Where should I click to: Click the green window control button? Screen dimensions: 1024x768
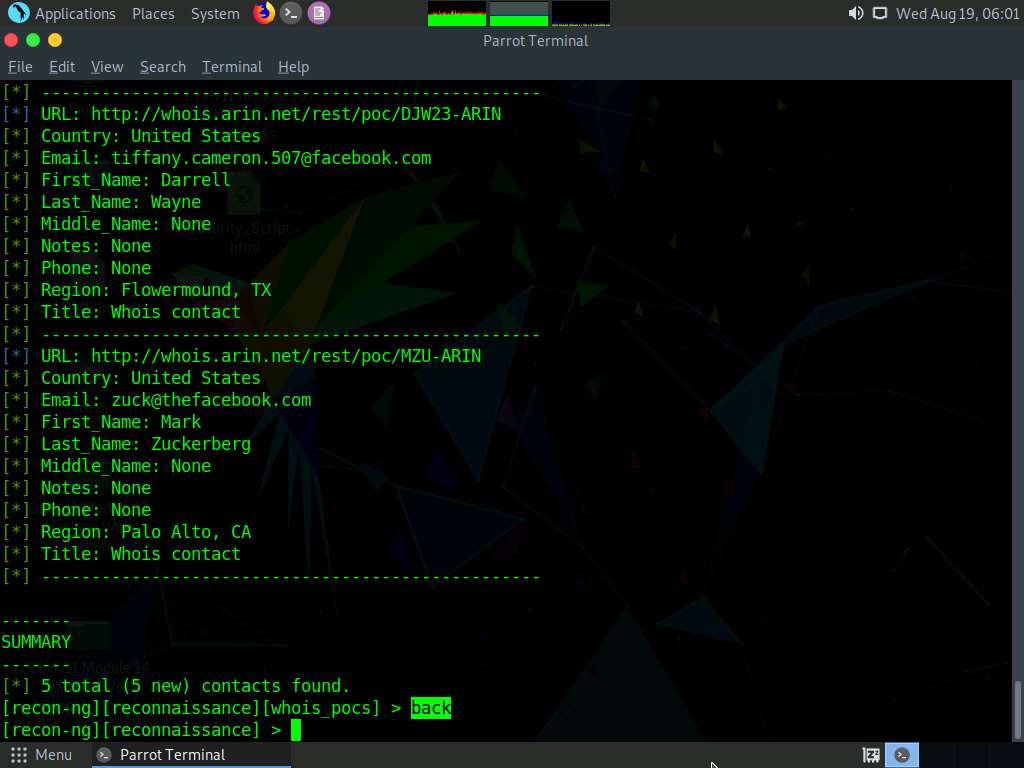point(33,40)
